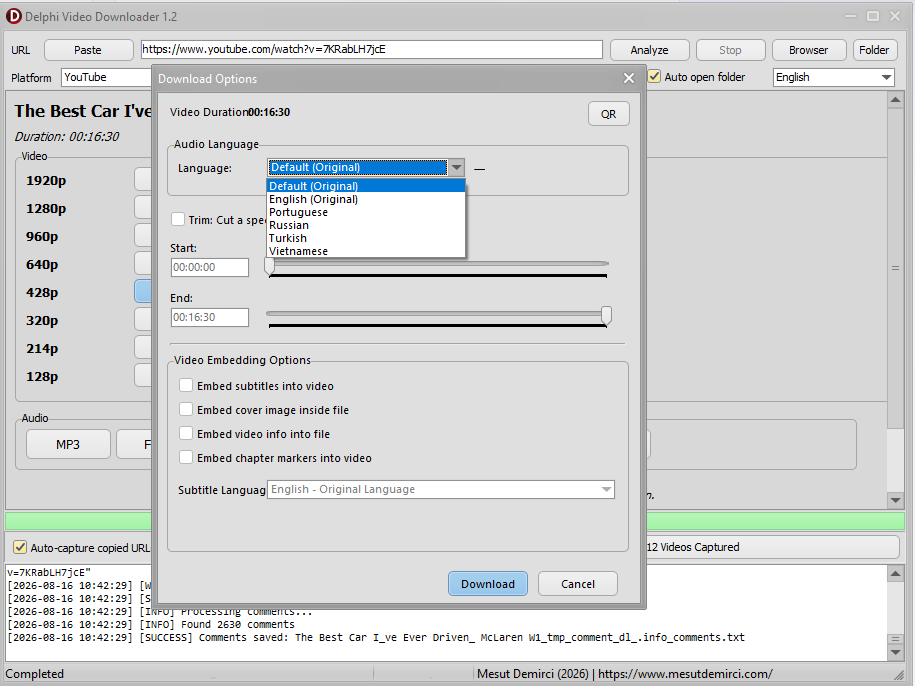This screenshot has width=915, height=686.
Task: Click the 128p resolution label
Action: (x=42, y=377)
